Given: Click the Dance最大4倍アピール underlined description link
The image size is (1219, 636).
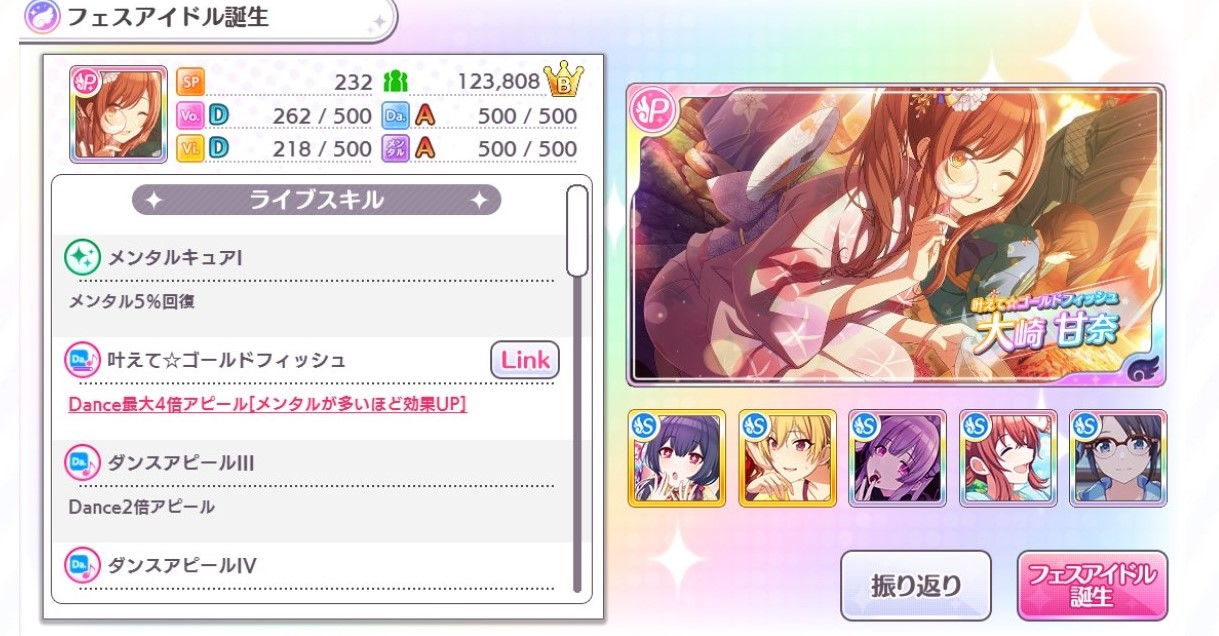Looking at the screenshot, I should pos(268,404).
